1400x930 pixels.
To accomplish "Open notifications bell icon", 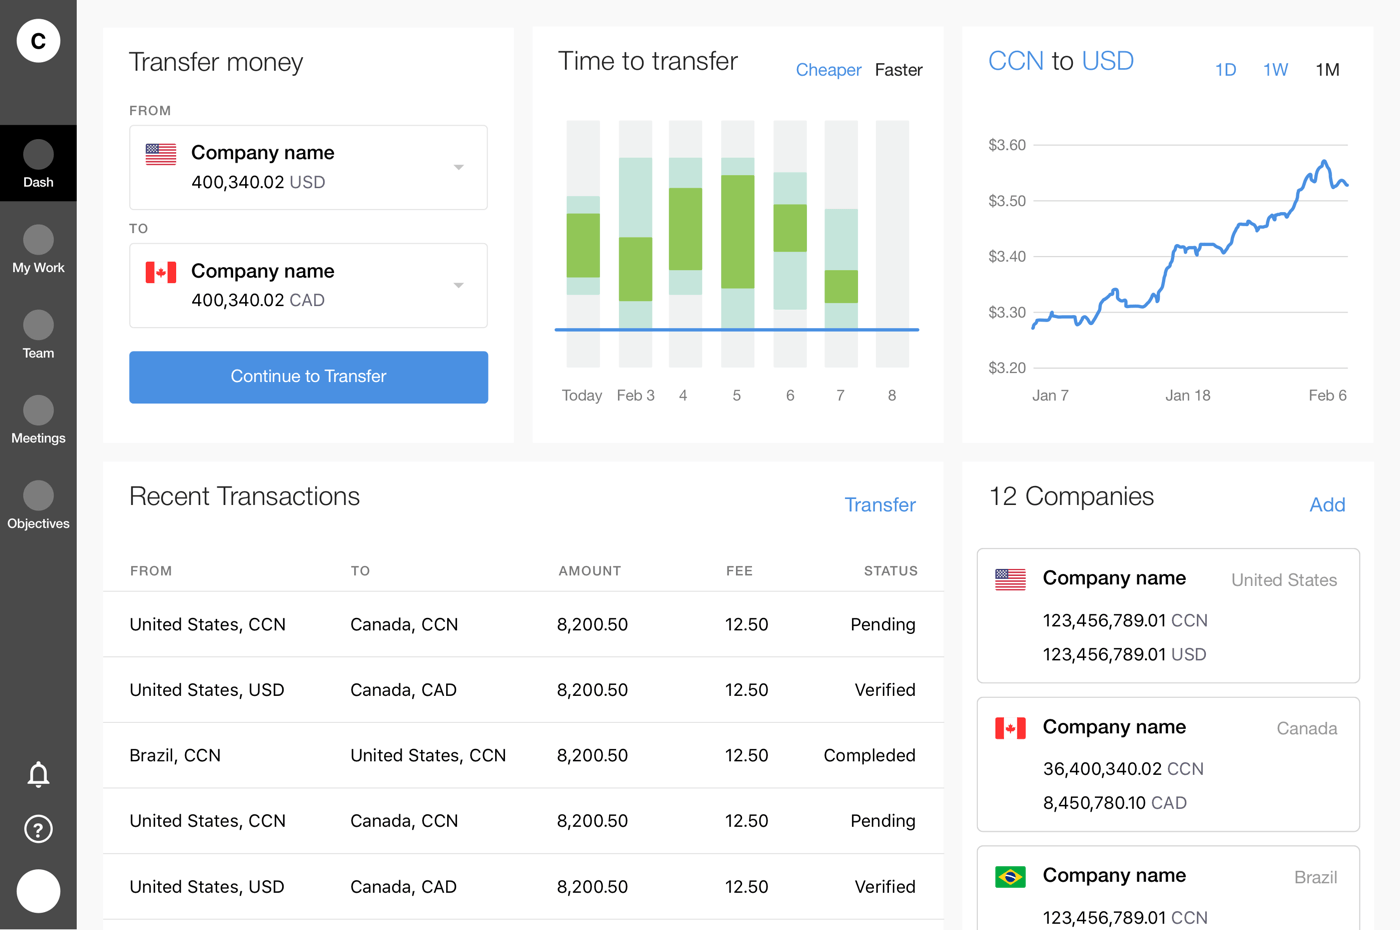I will coord(38,774).
